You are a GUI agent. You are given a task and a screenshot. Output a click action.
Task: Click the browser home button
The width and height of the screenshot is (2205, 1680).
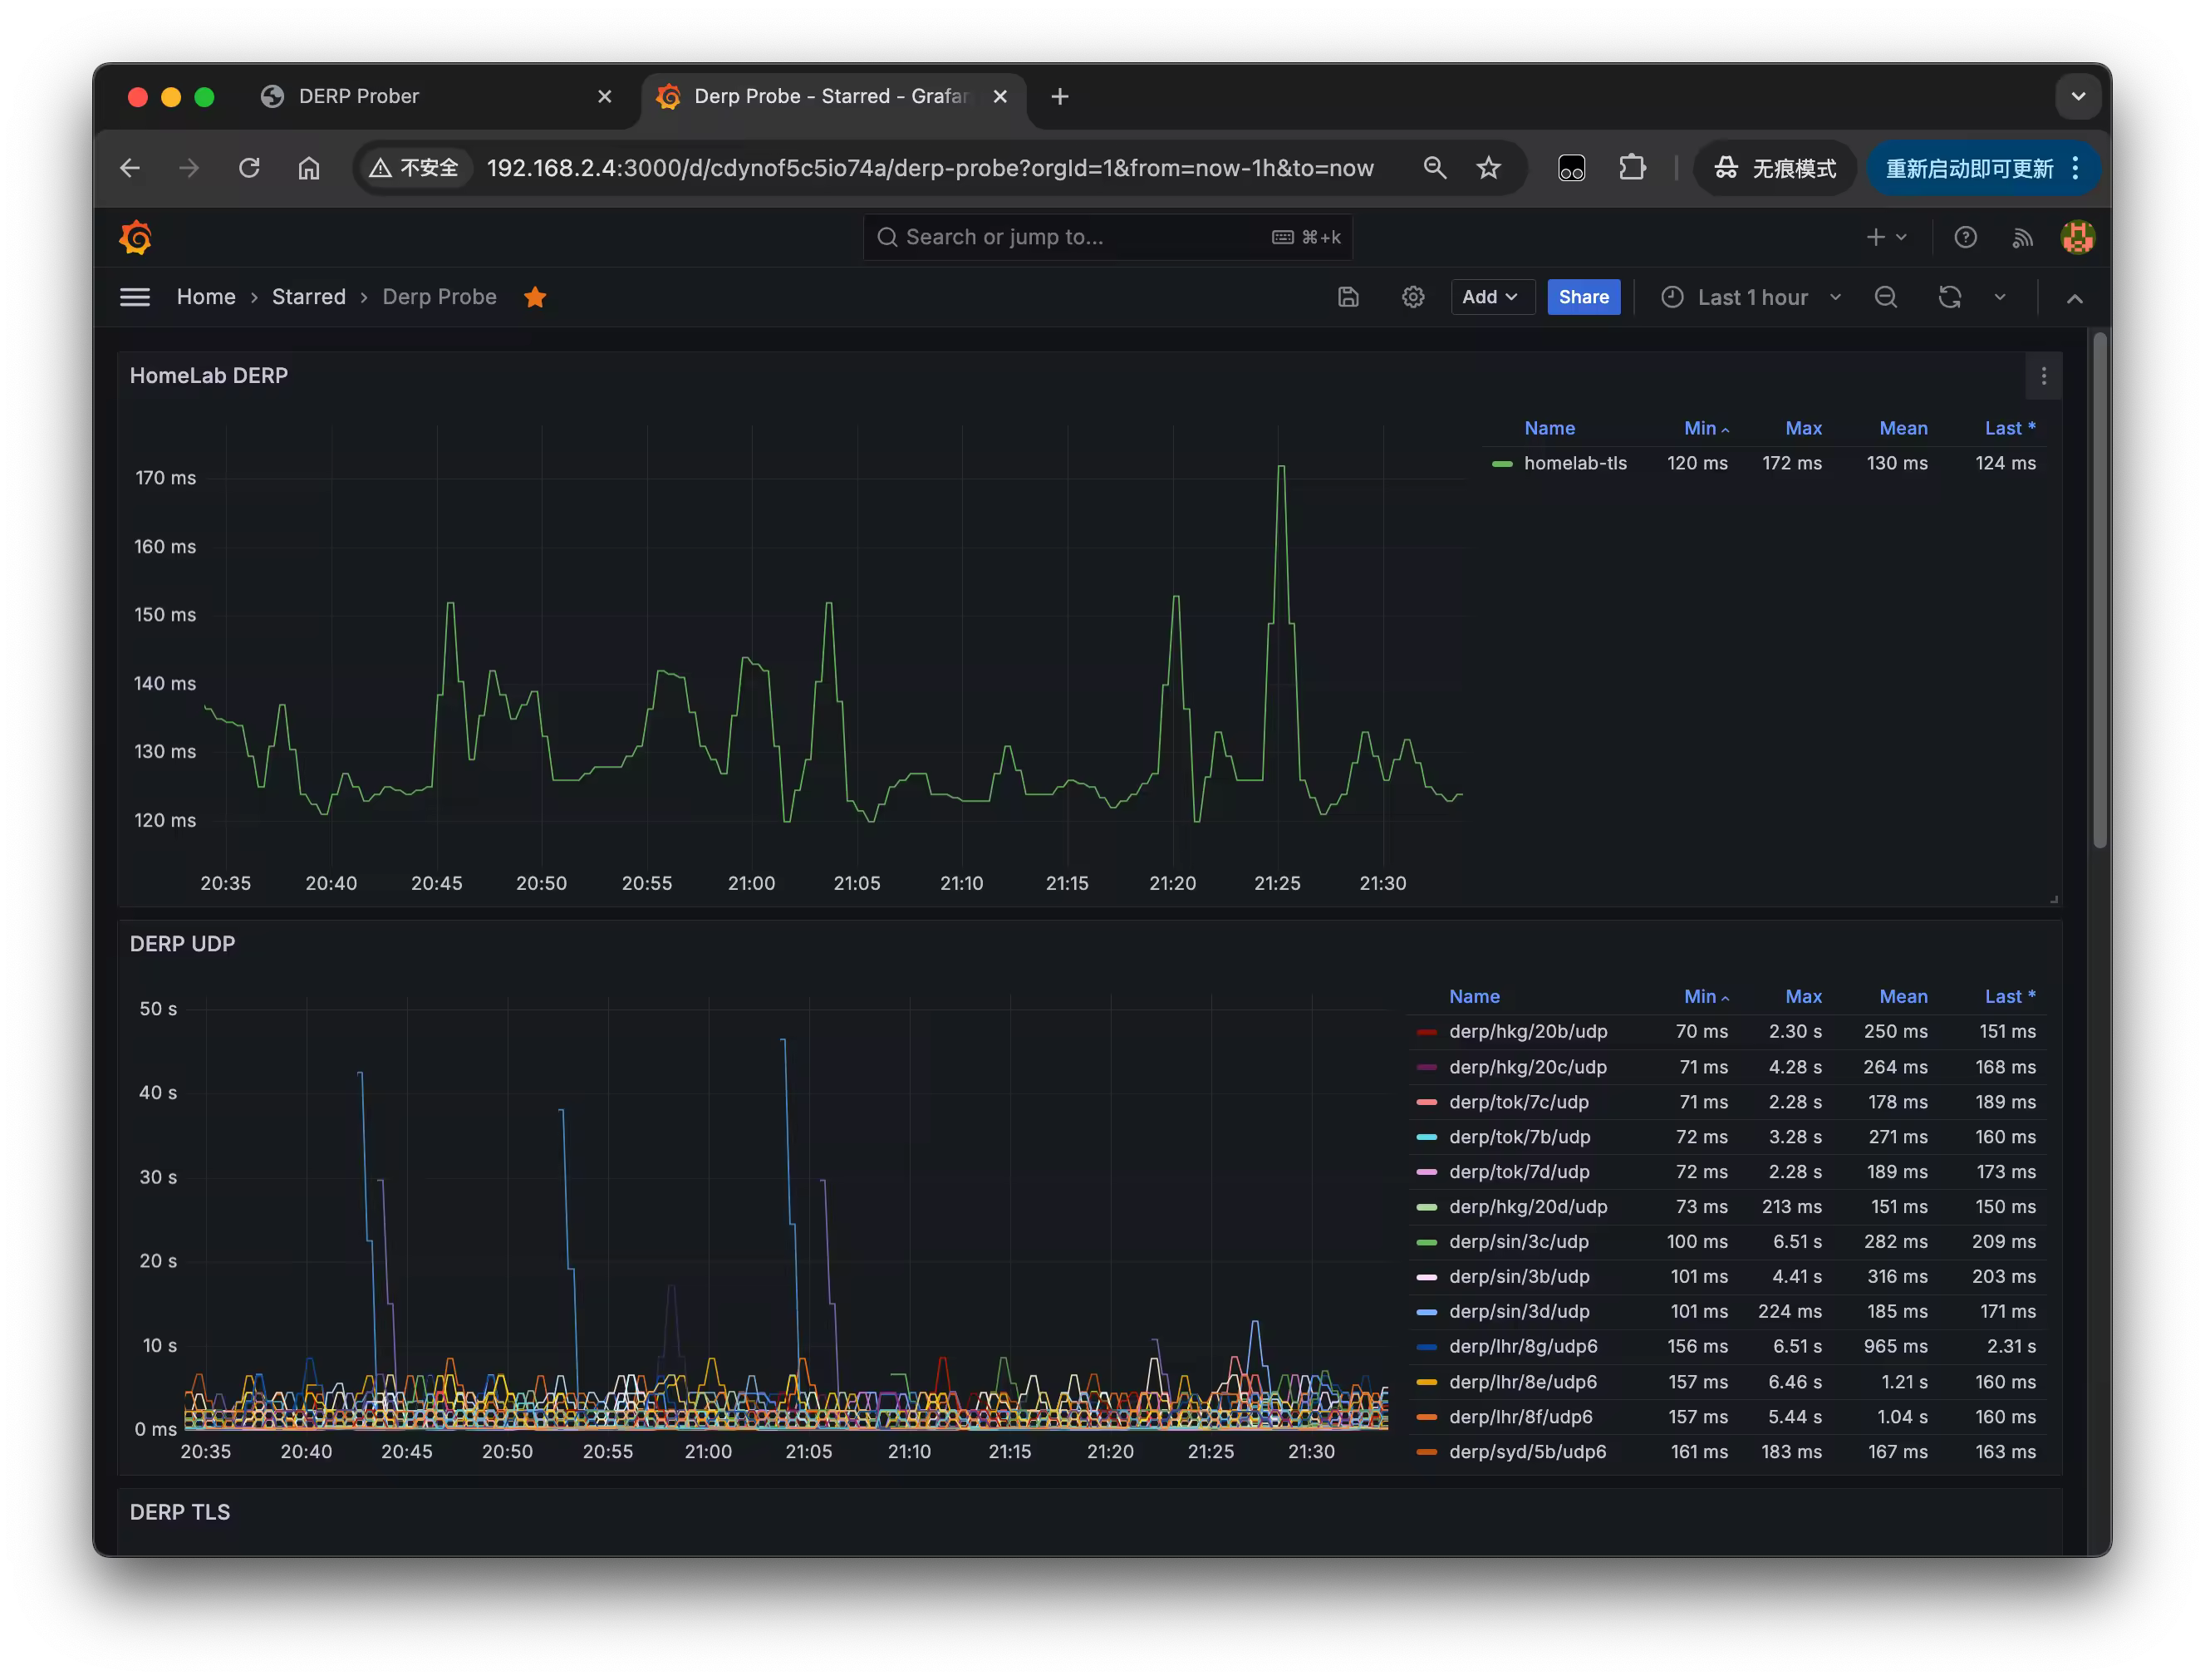pyautogui.click(x=309, y=168)
